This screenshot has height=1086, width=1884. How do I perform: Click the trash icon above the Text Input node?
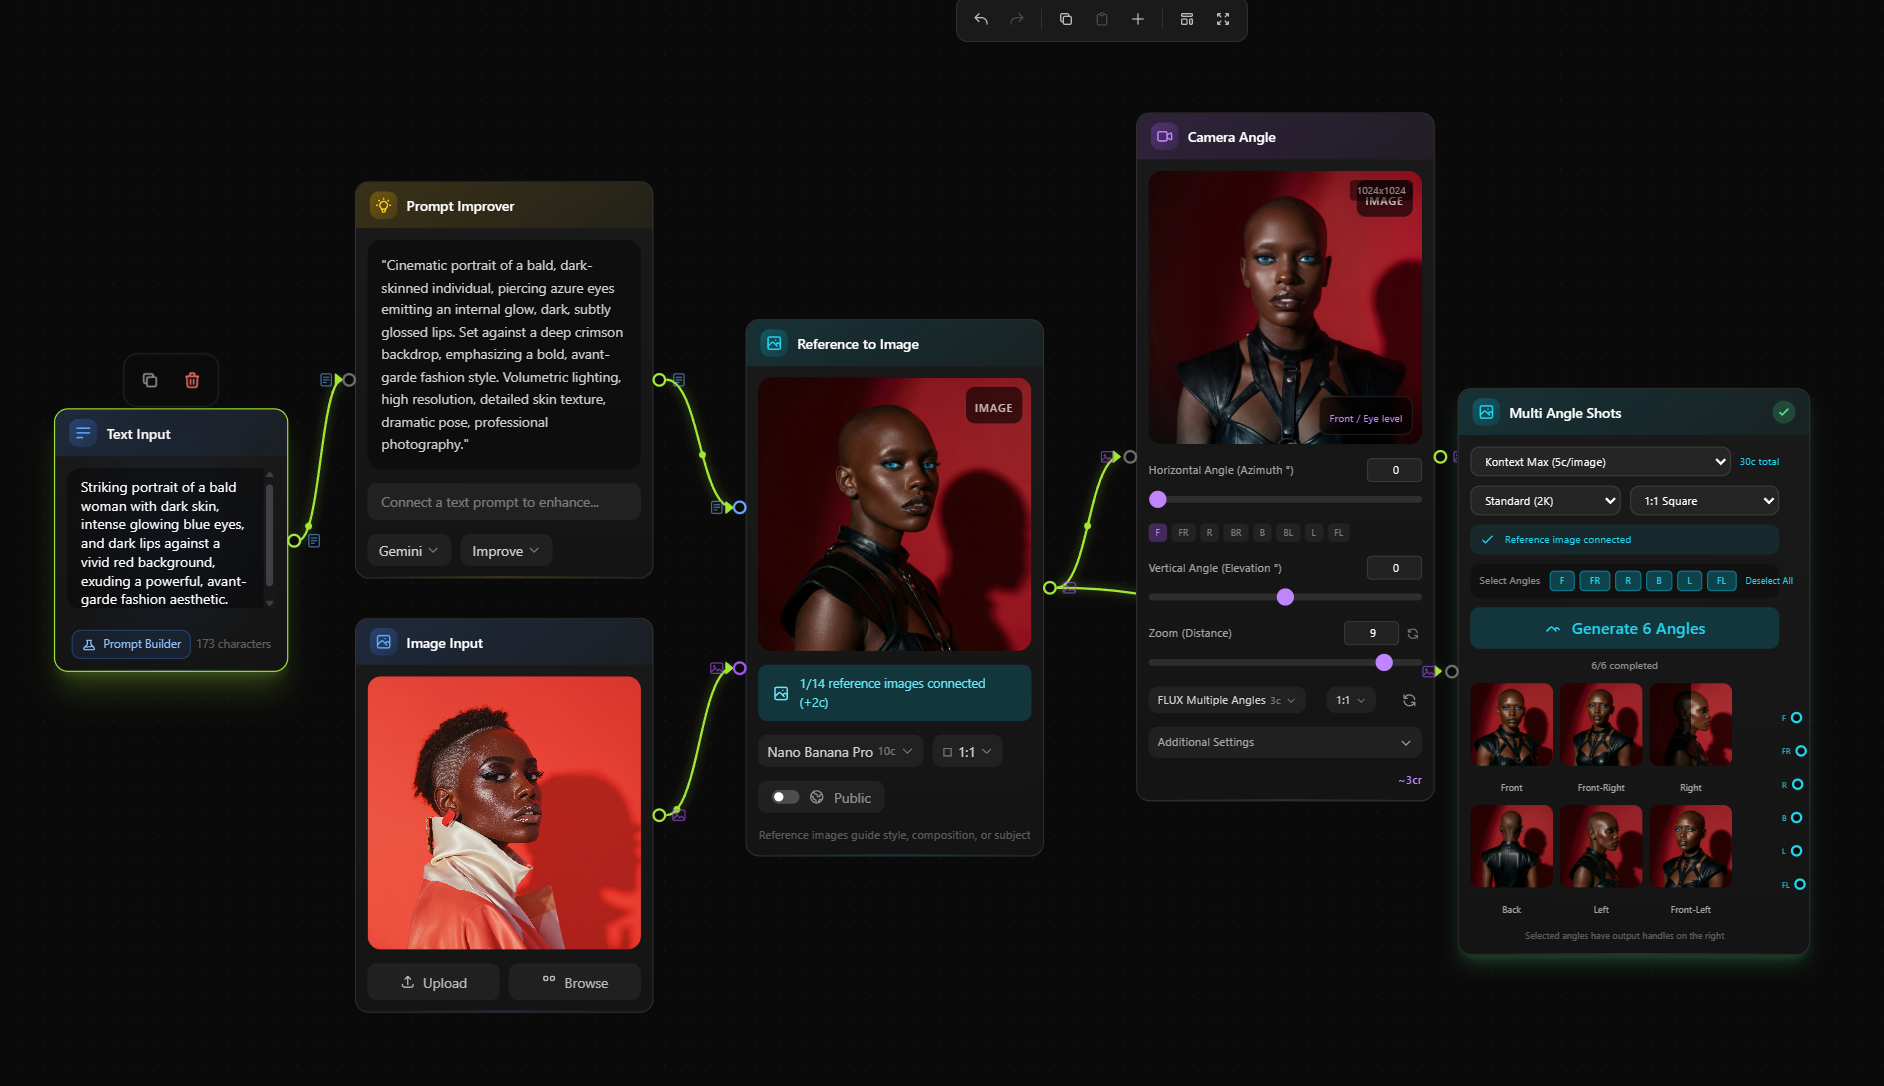pos(192,380)
